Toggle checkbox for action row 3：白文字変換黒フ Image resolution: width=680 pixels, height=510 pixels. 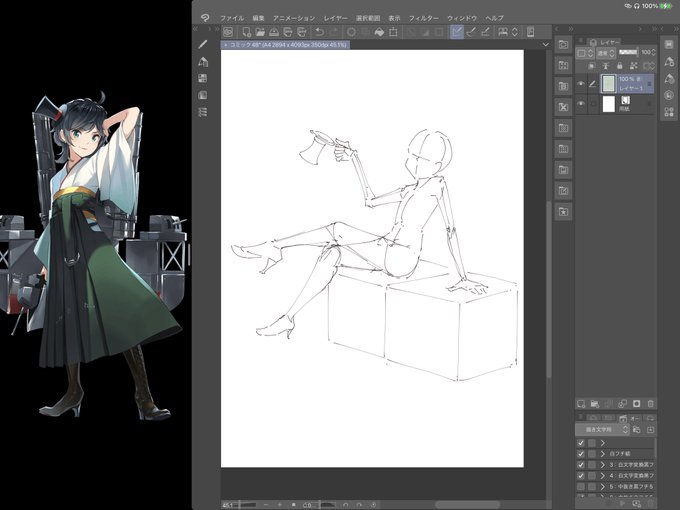[581, 465]
